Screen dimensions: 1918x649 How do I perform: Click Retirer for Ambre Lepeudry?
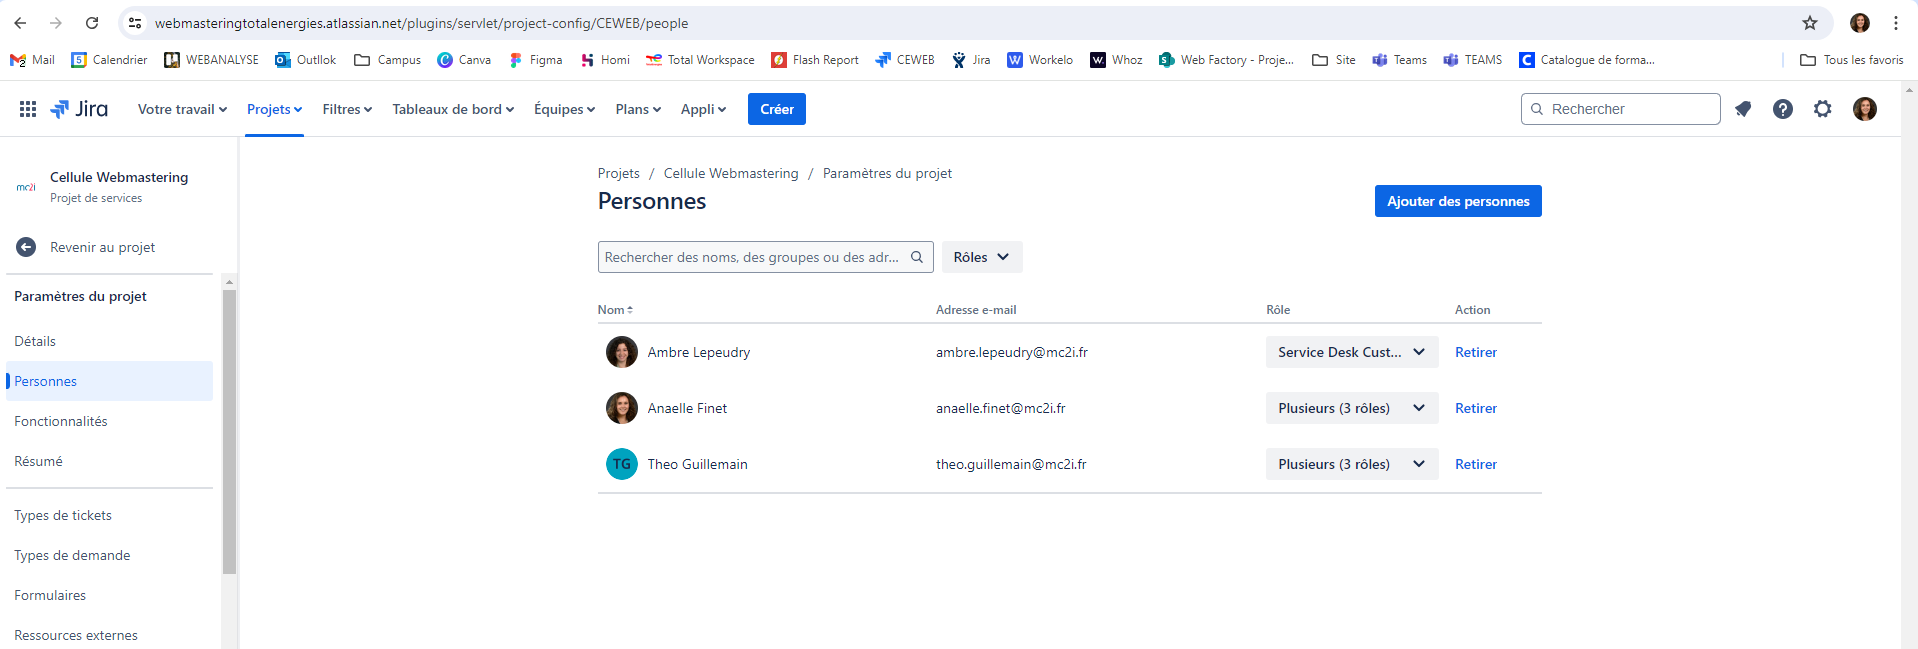coord(1476,352)
